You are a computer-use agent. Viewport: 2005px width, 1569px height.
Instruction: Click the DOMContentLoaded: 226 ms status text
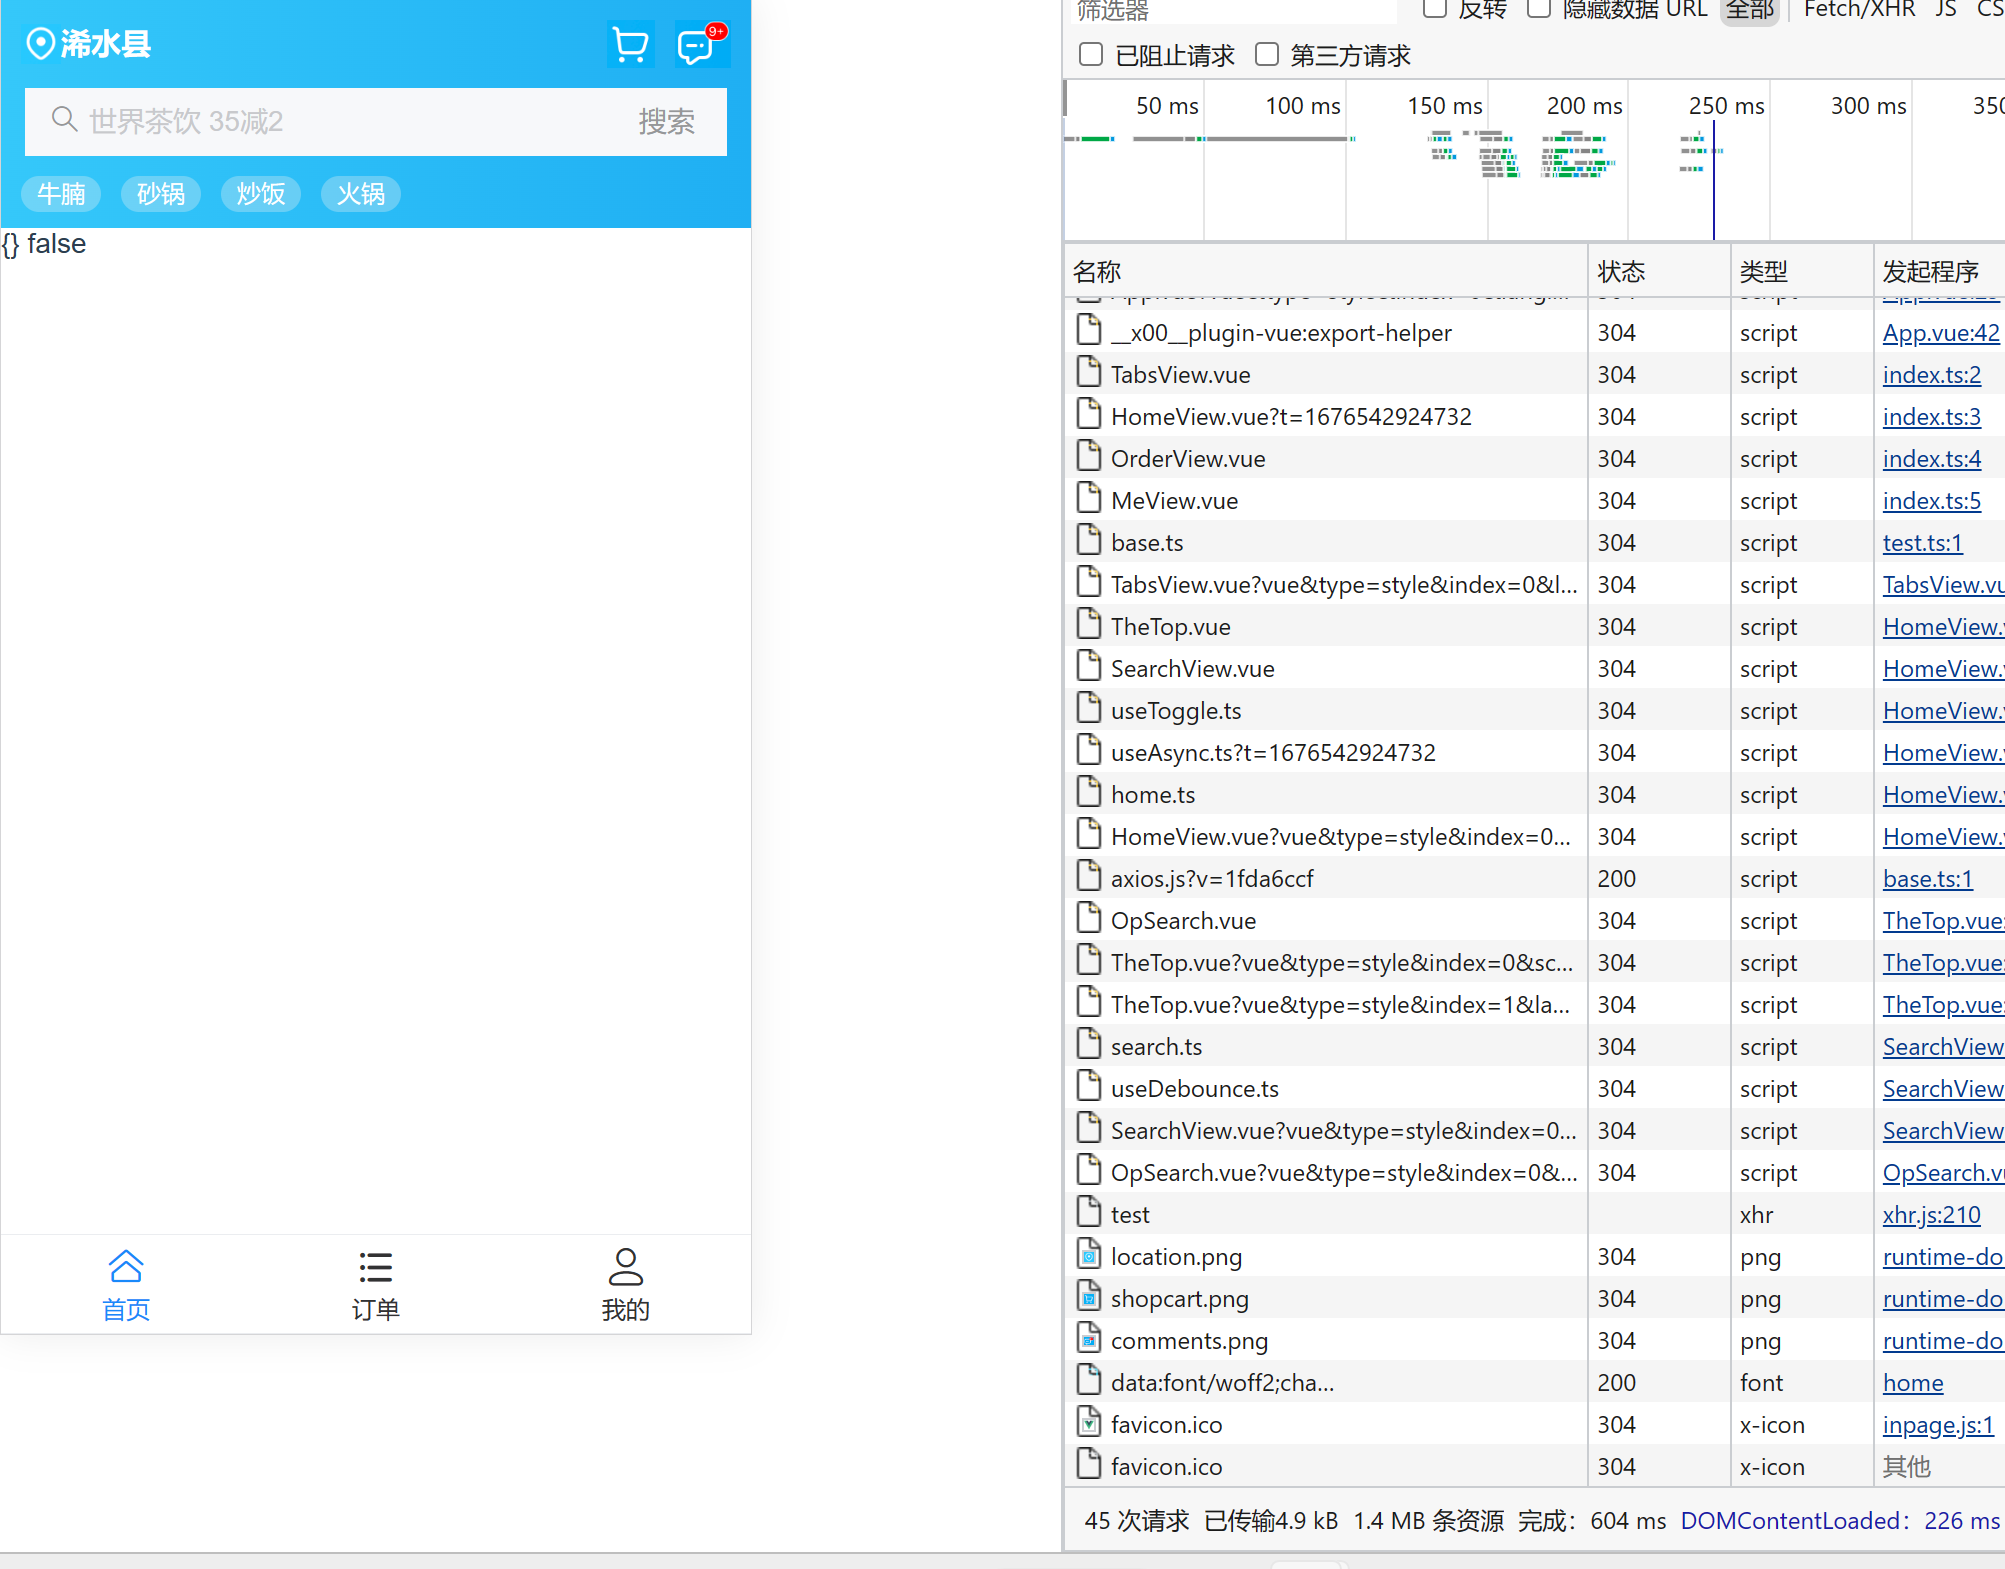1840,1521
